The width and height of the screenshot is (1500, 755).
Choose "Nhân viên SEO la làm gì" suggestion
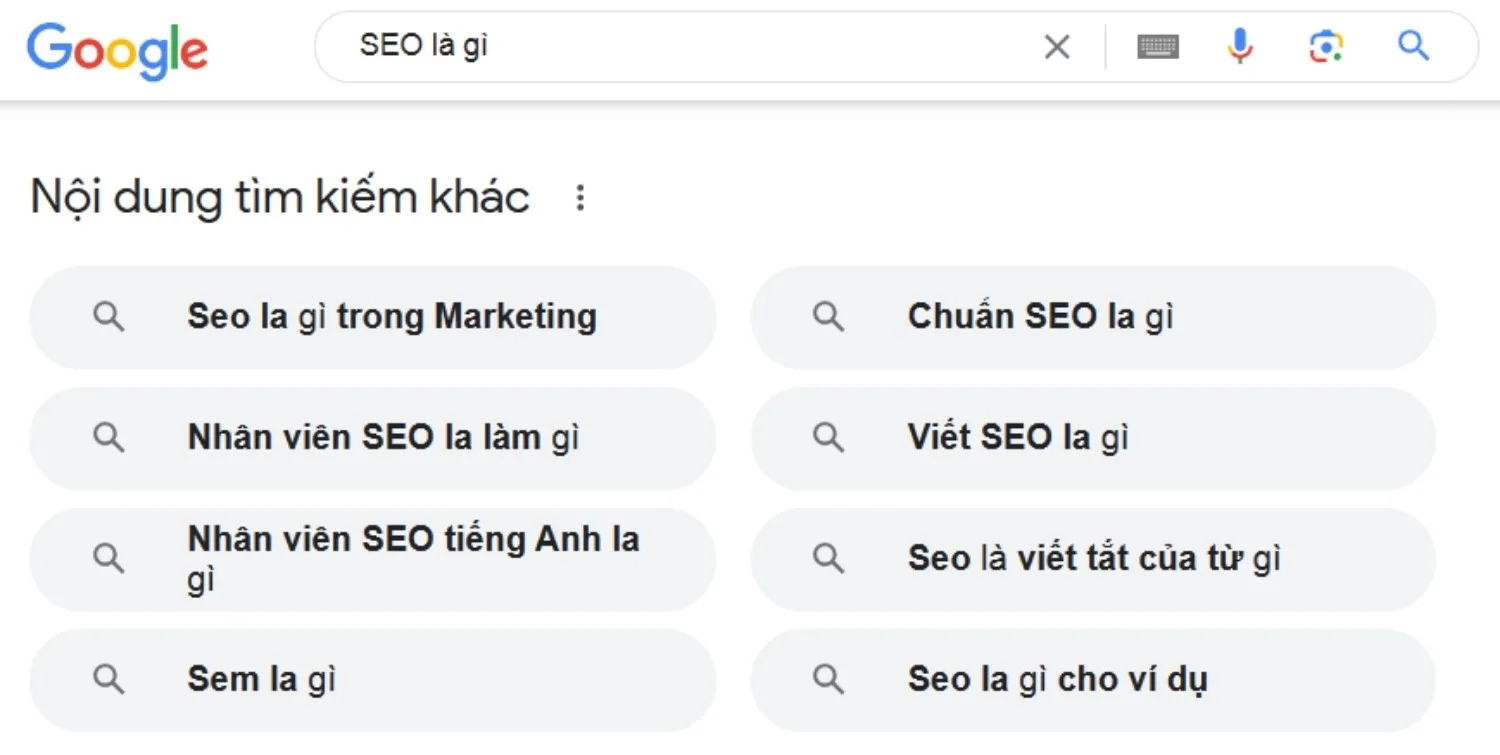pyautogui.click(x=383, y=438)
